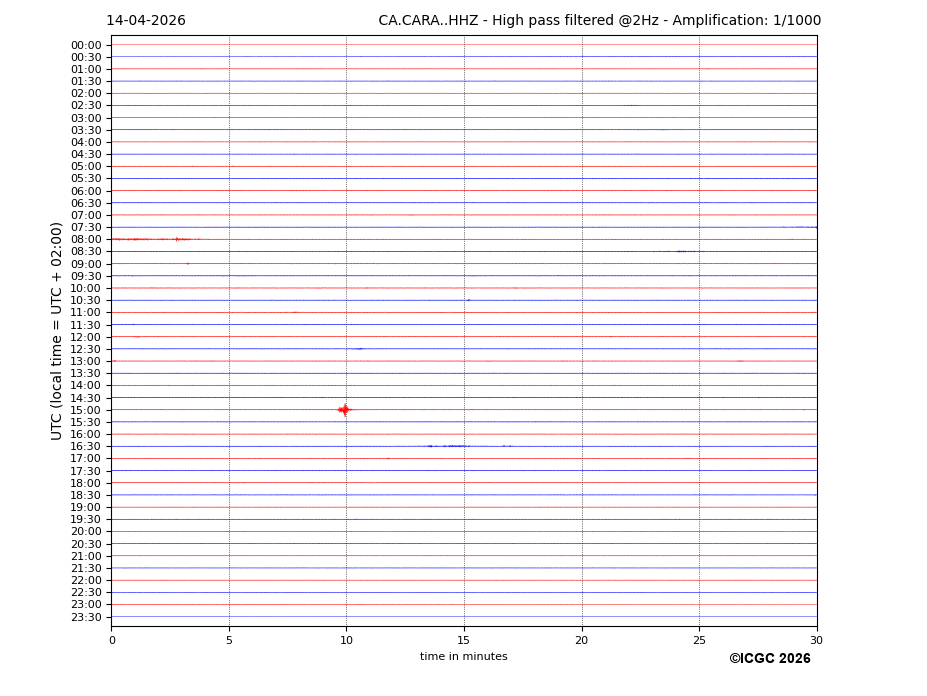
Task: Click the 30 tick label on the x-axis
Action: (x=816, y=640)
